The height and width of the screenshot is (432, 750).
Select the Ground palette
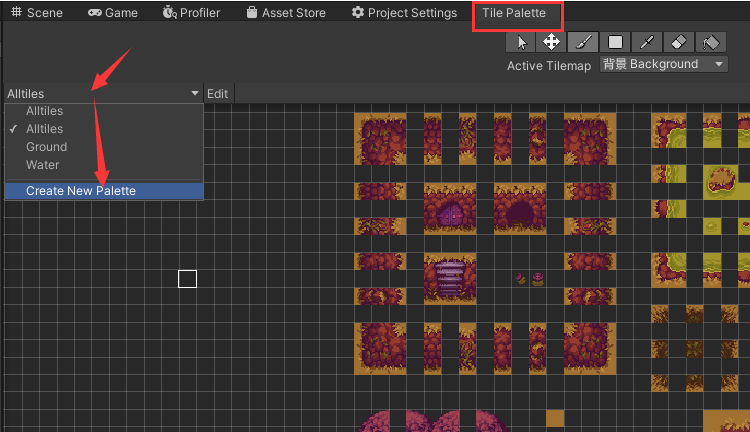tap(104, 147)
